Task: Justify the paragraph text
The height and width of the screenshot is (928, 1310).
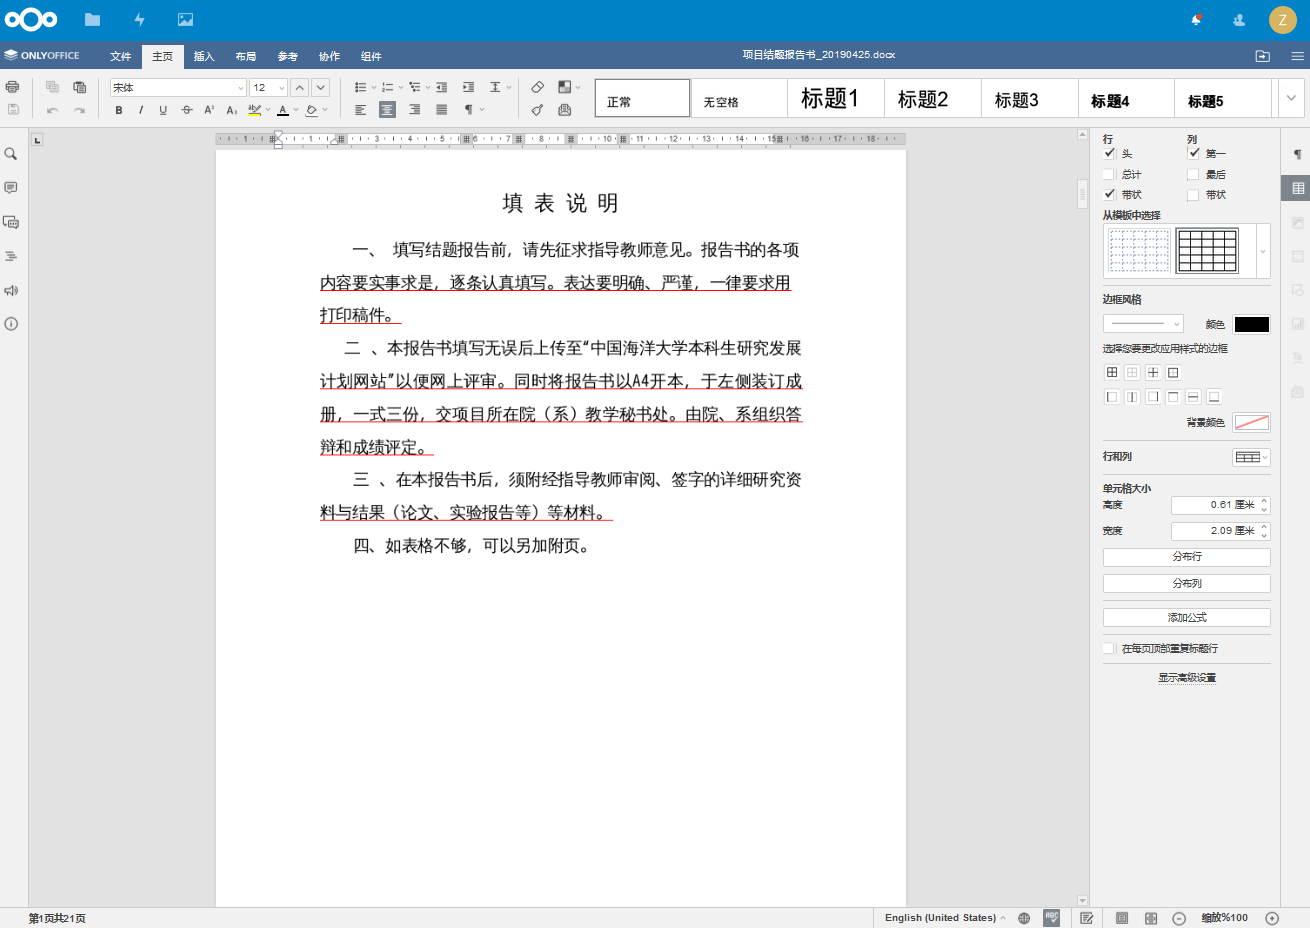Action: pos(441,110)
